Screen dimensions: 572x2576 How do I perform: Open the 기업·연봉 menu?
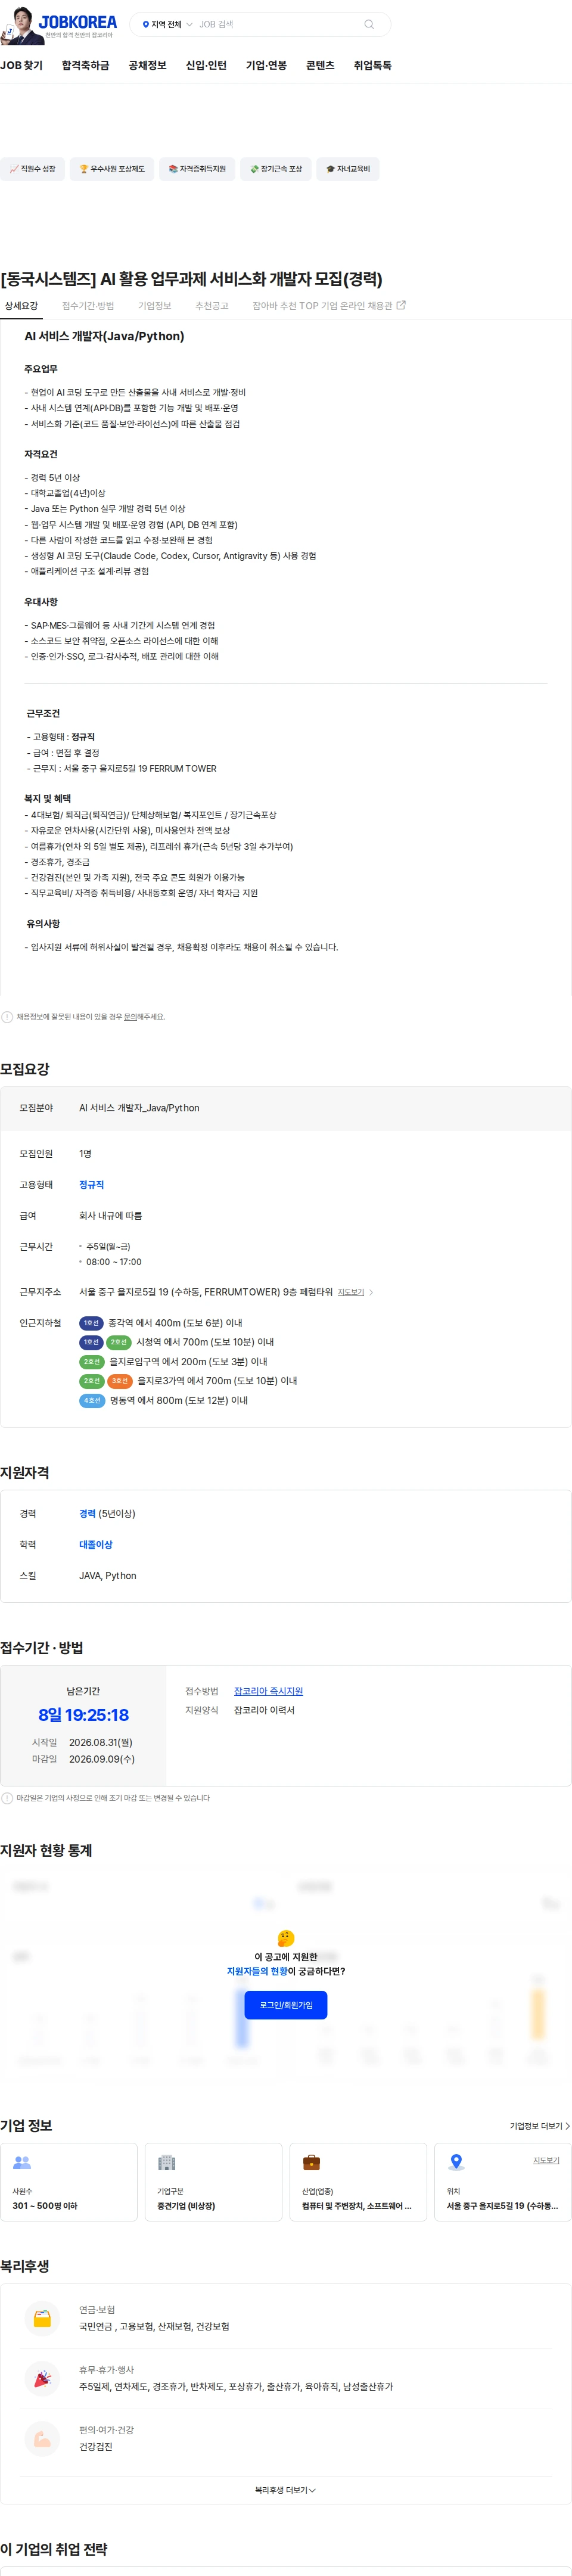point(266,65)
